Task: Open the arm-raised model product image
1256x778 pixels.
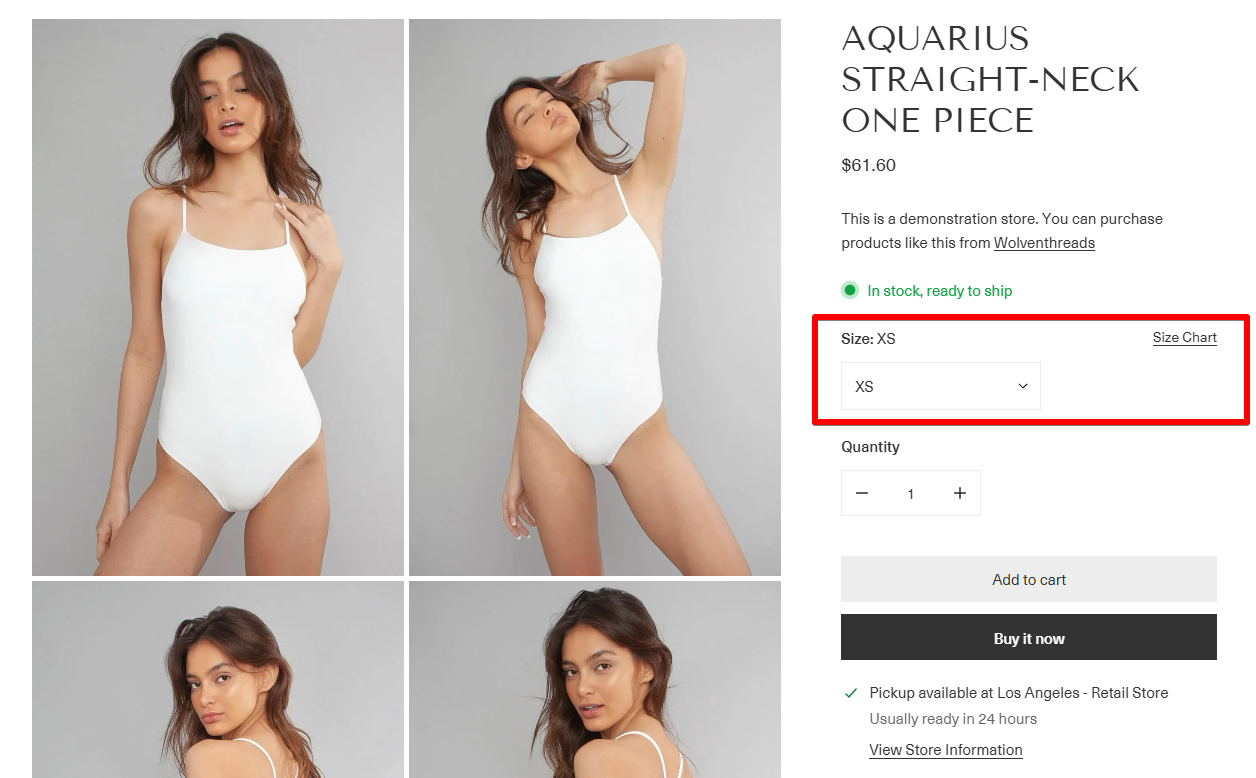Action: (595, 297)
